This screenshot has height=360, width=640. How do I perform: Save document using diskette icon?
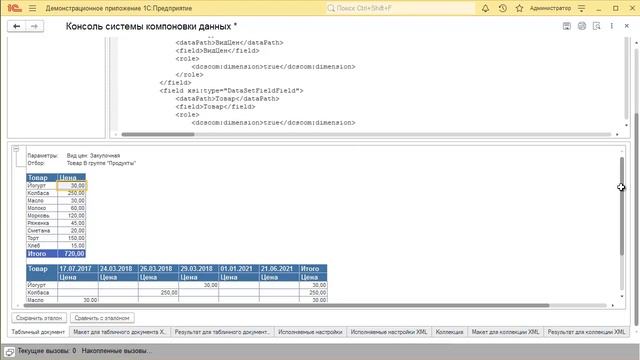(x=567, y=26)
